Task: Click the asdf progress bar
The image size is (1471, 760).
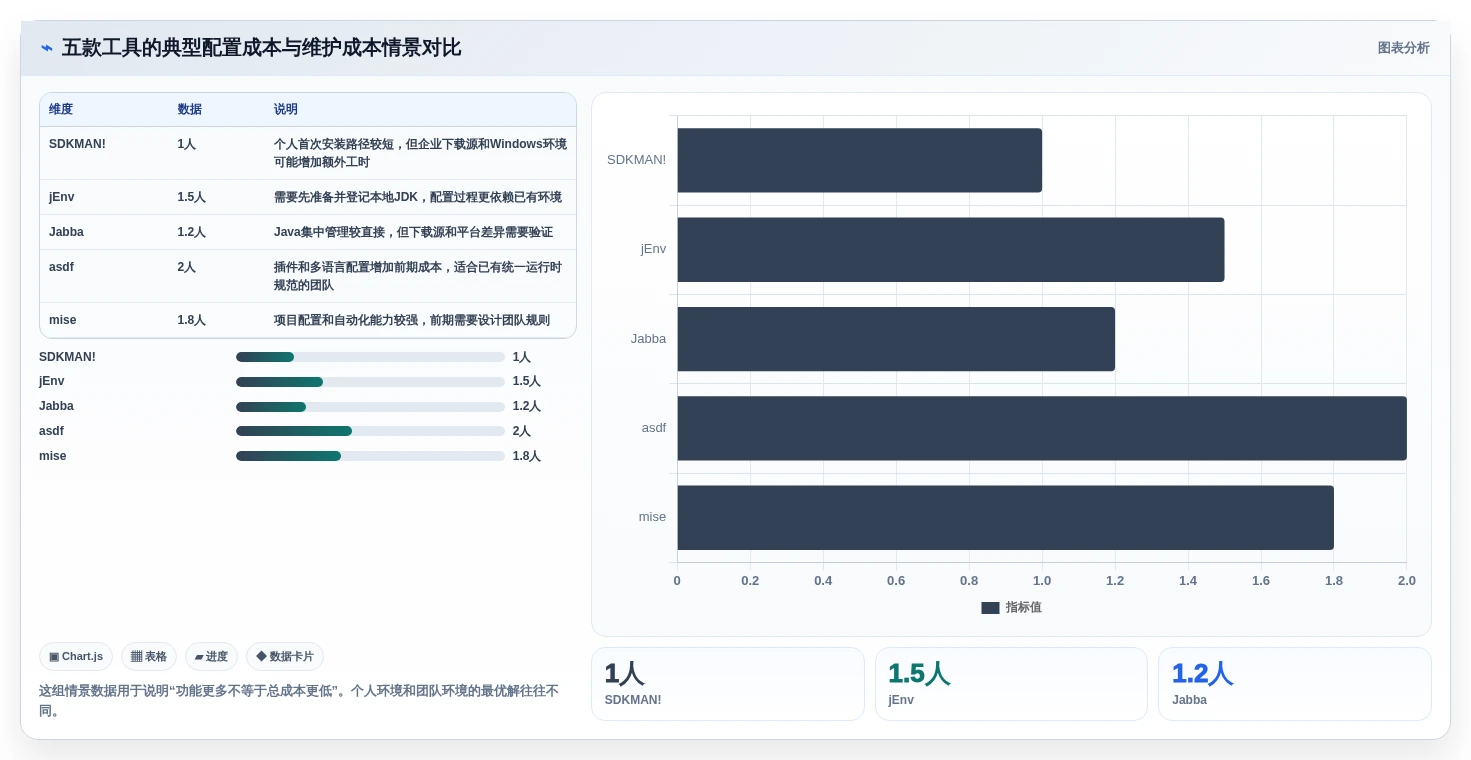Action: tap(370, 431)
